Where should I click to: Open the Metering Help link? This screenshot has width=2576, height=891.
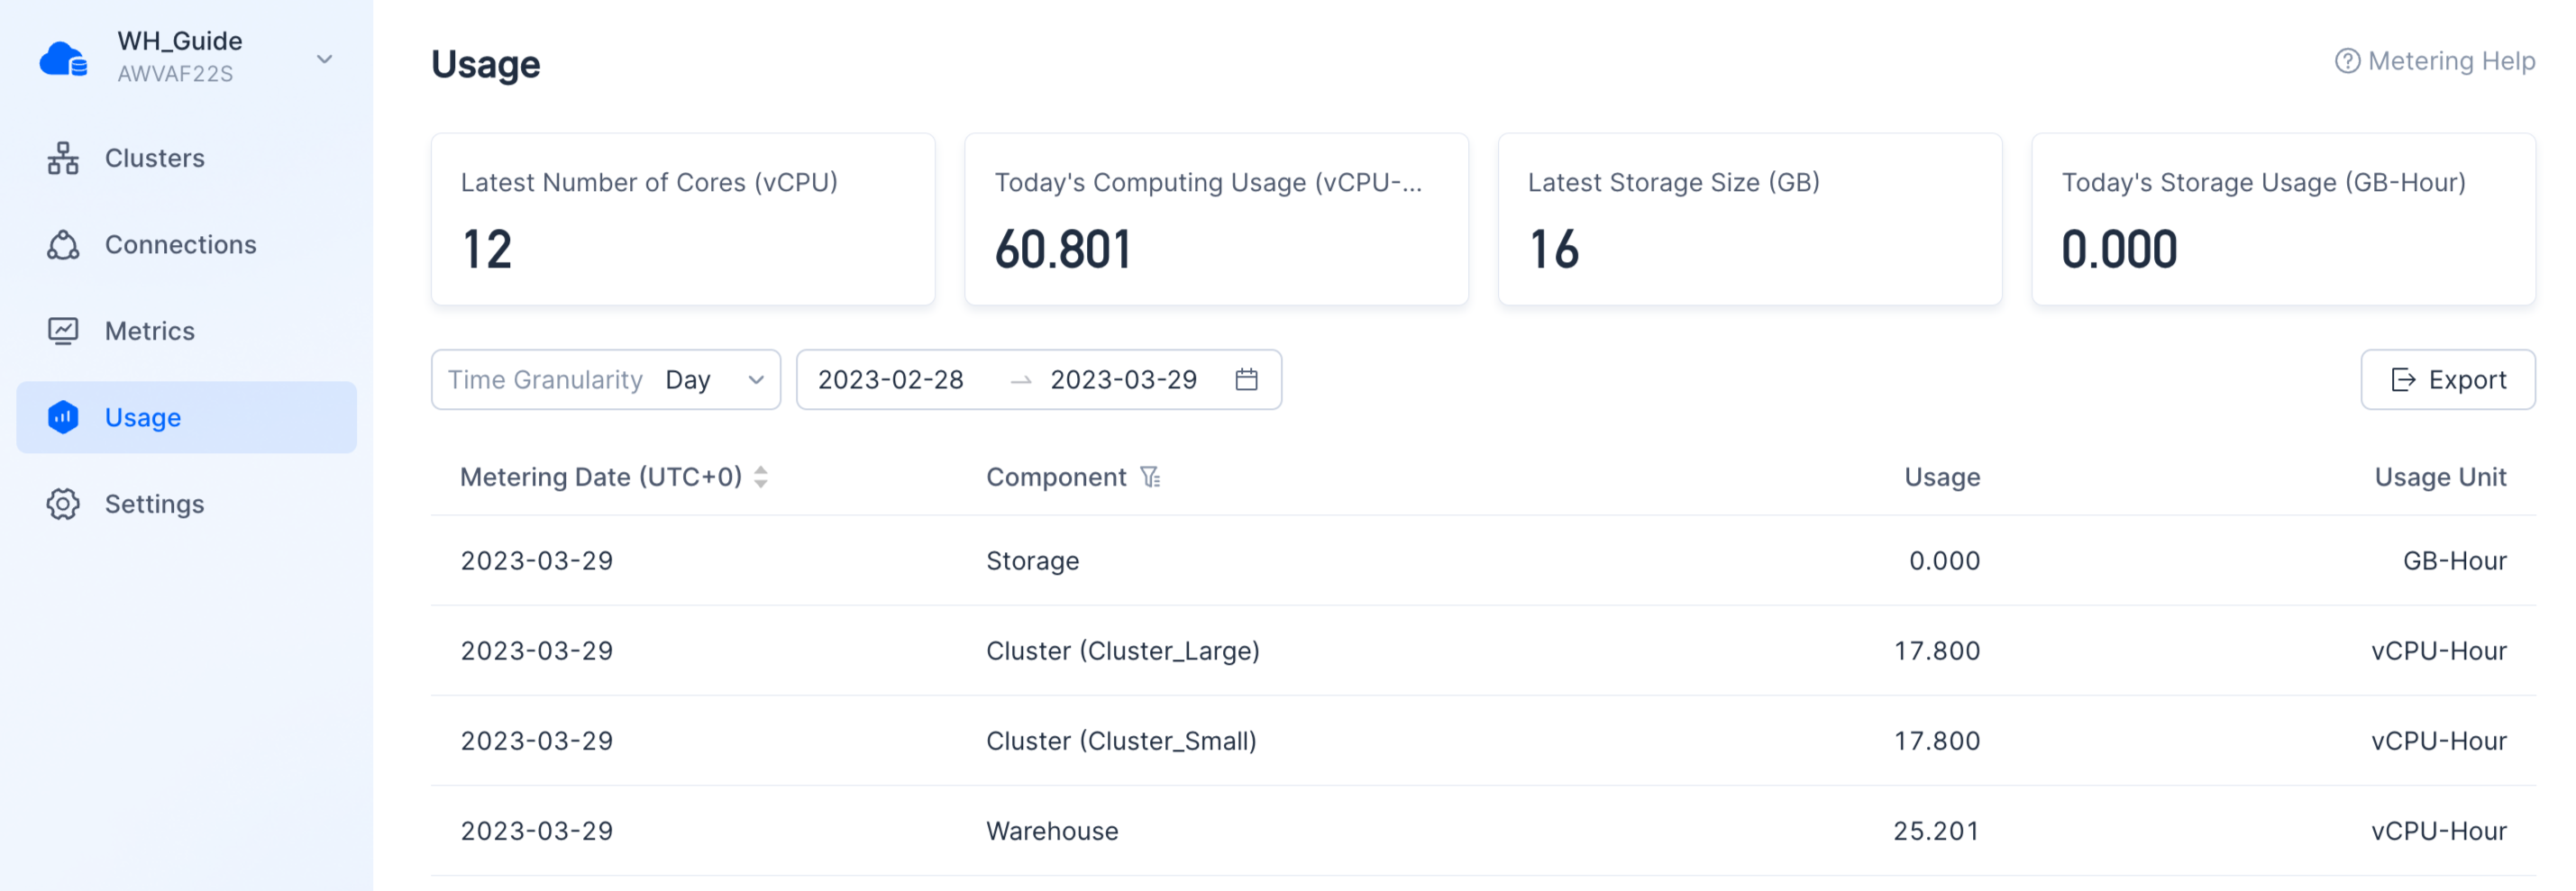(x=2435, y=61)
